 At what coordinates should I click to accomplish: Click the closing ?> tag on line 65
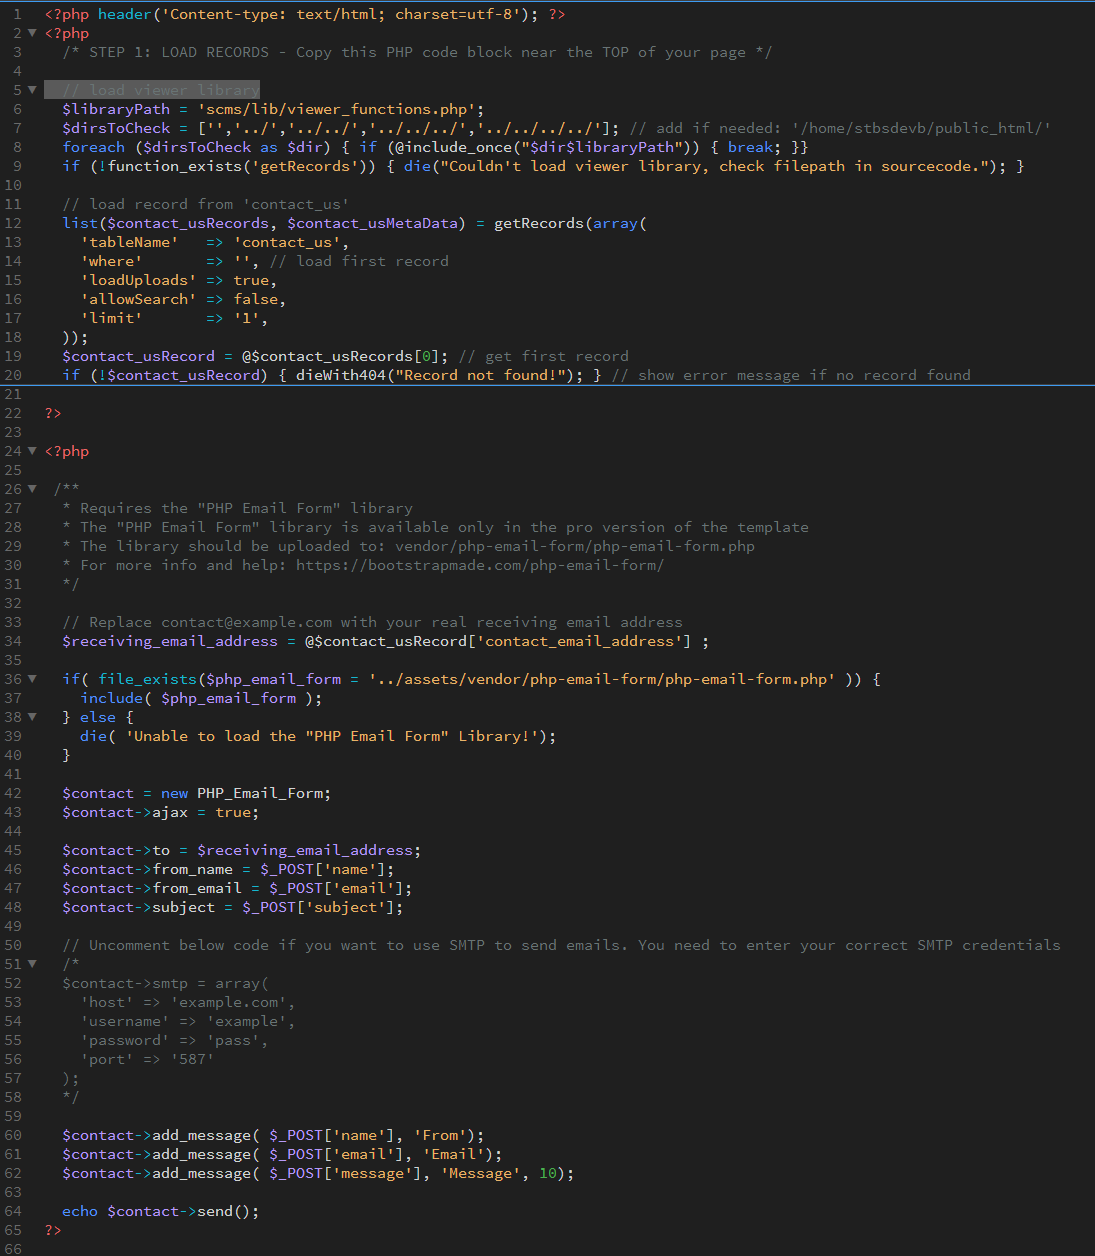coord(53,1230)
